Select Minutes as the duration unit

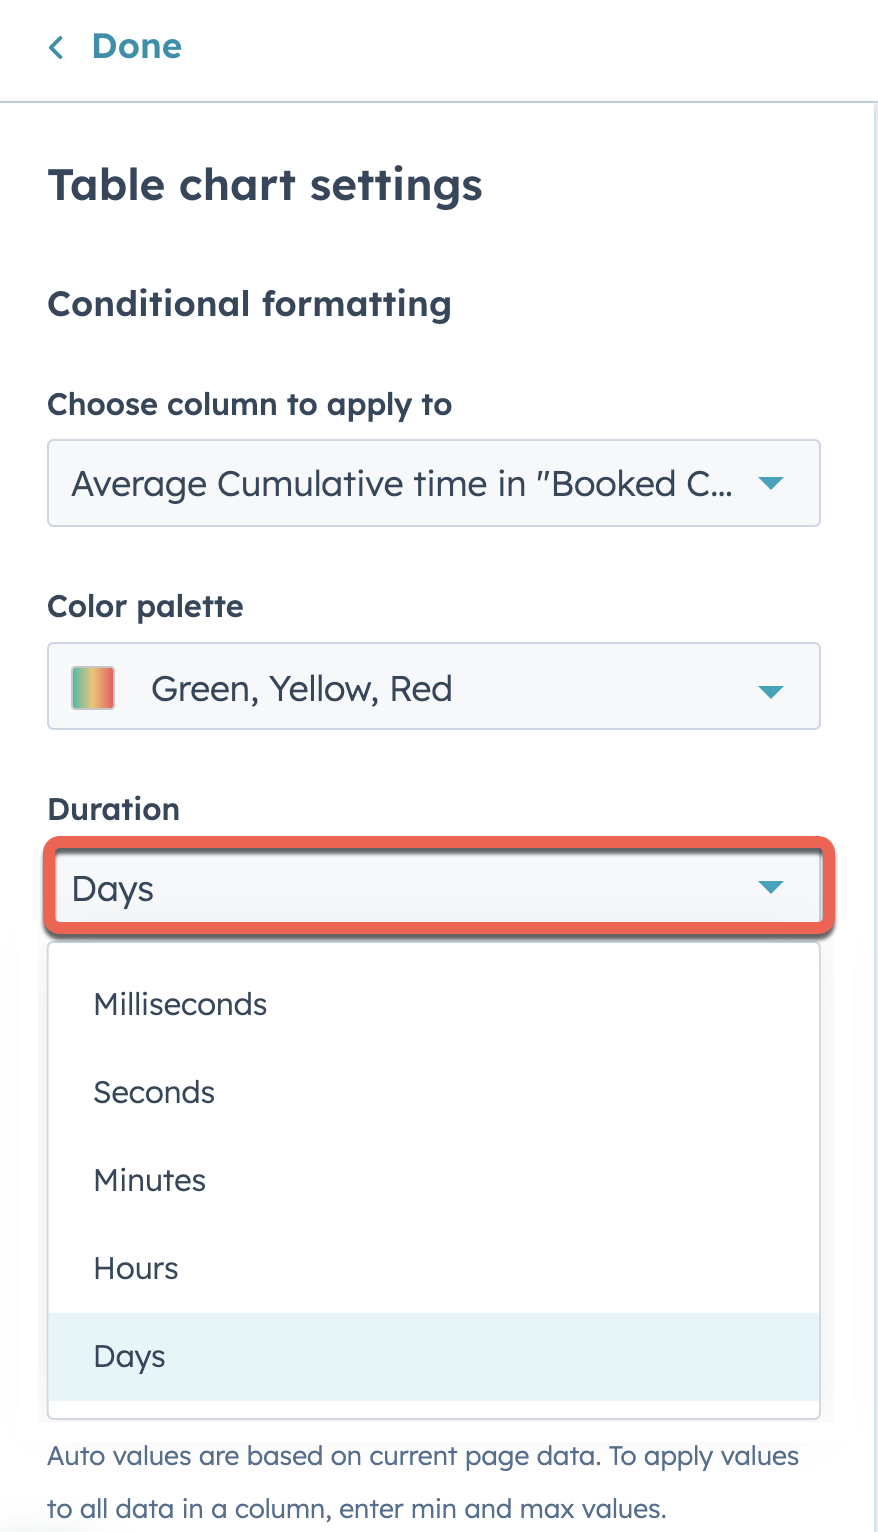click(x=149, y=1180)
